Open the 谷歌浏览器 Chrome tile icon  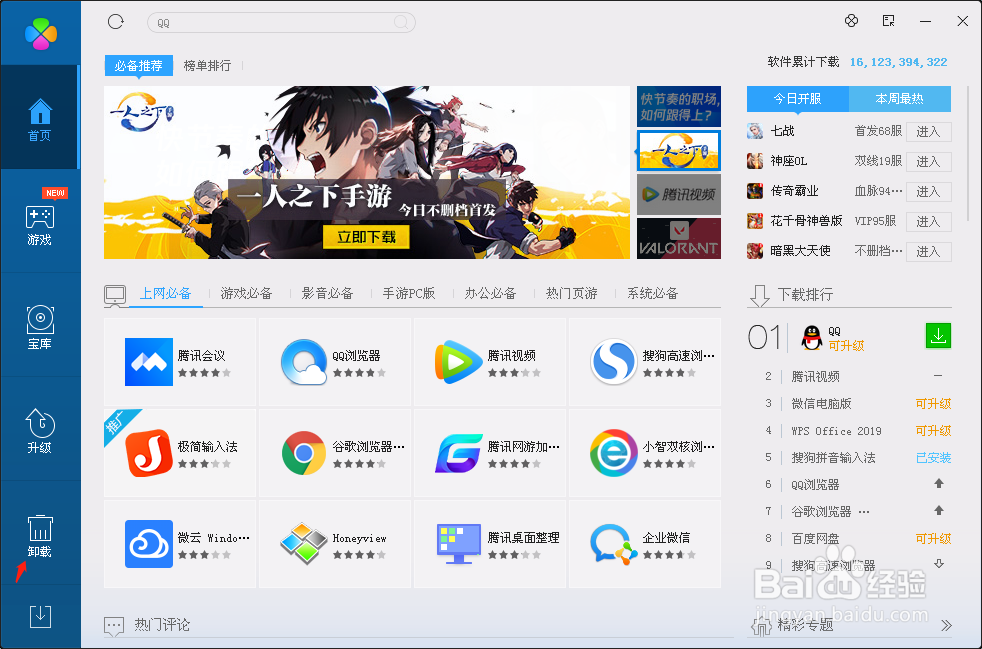304,453
